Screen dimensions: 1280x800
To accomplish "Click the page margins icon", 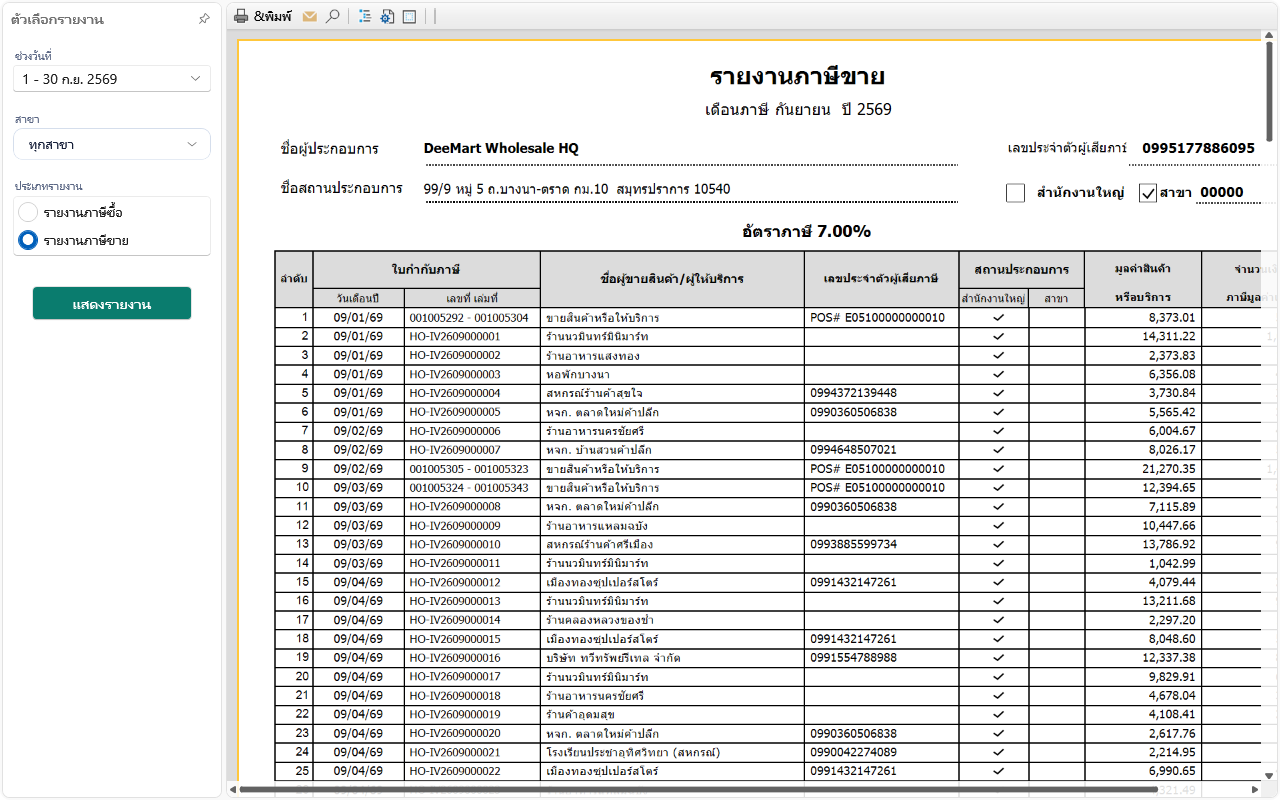I will coord(409,16).
